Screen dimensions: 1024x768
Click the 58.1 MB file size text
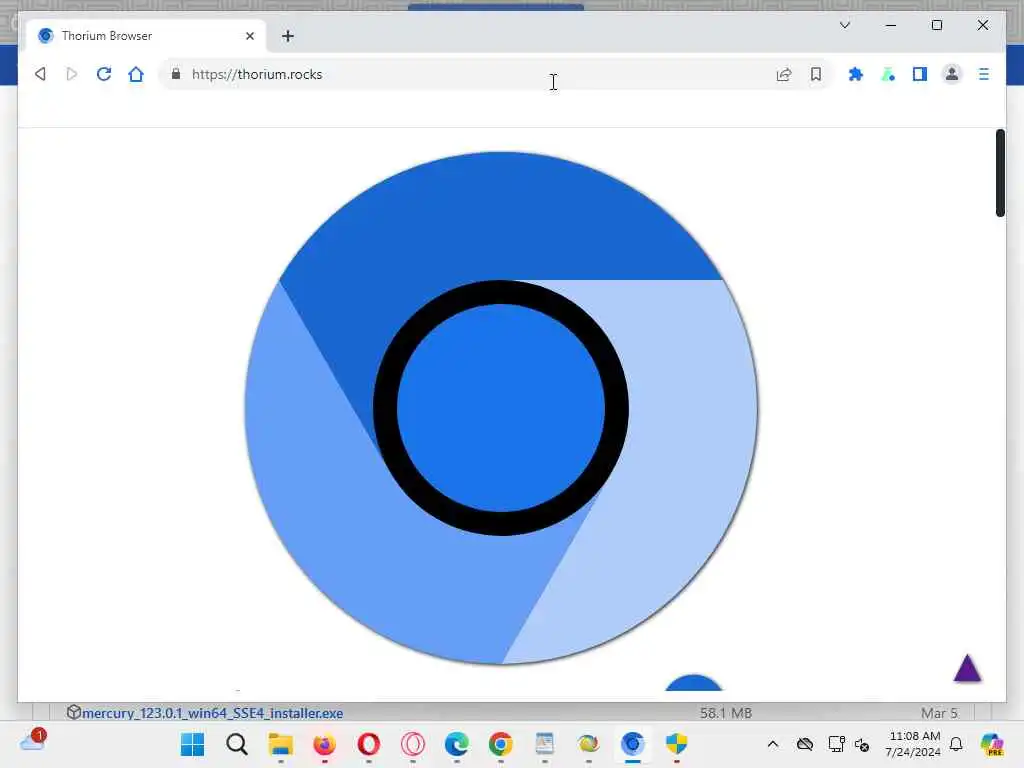point(726,712)
